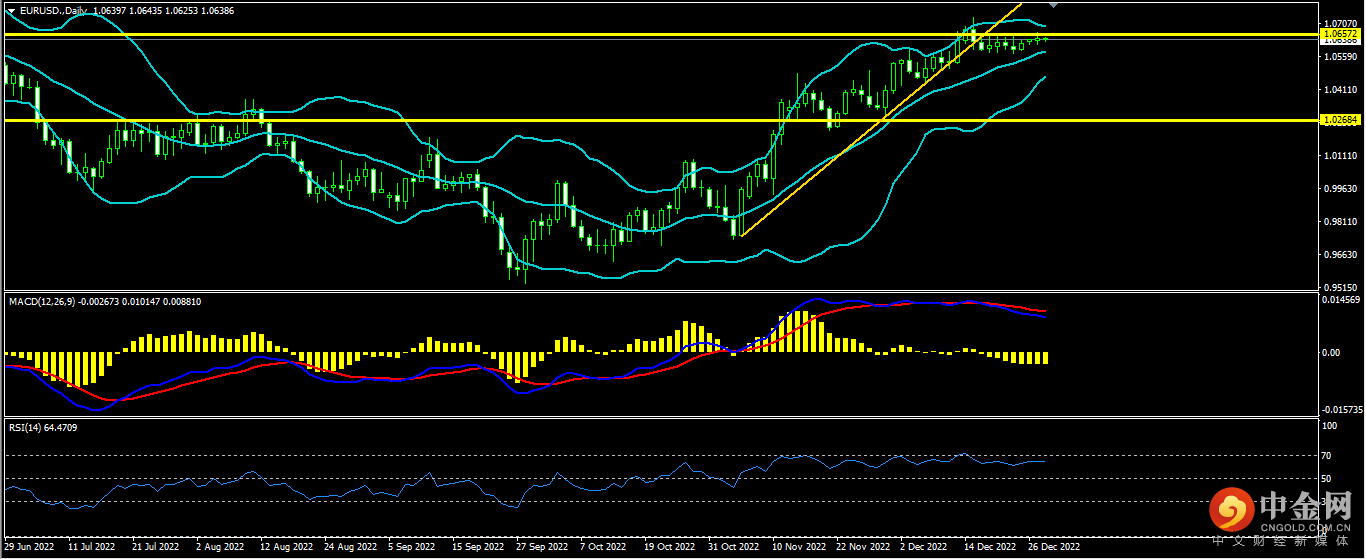Select the 1.02684 yellow price label
The height and width of the screenshot is (559, 1366).
[x=1340, y=120]
